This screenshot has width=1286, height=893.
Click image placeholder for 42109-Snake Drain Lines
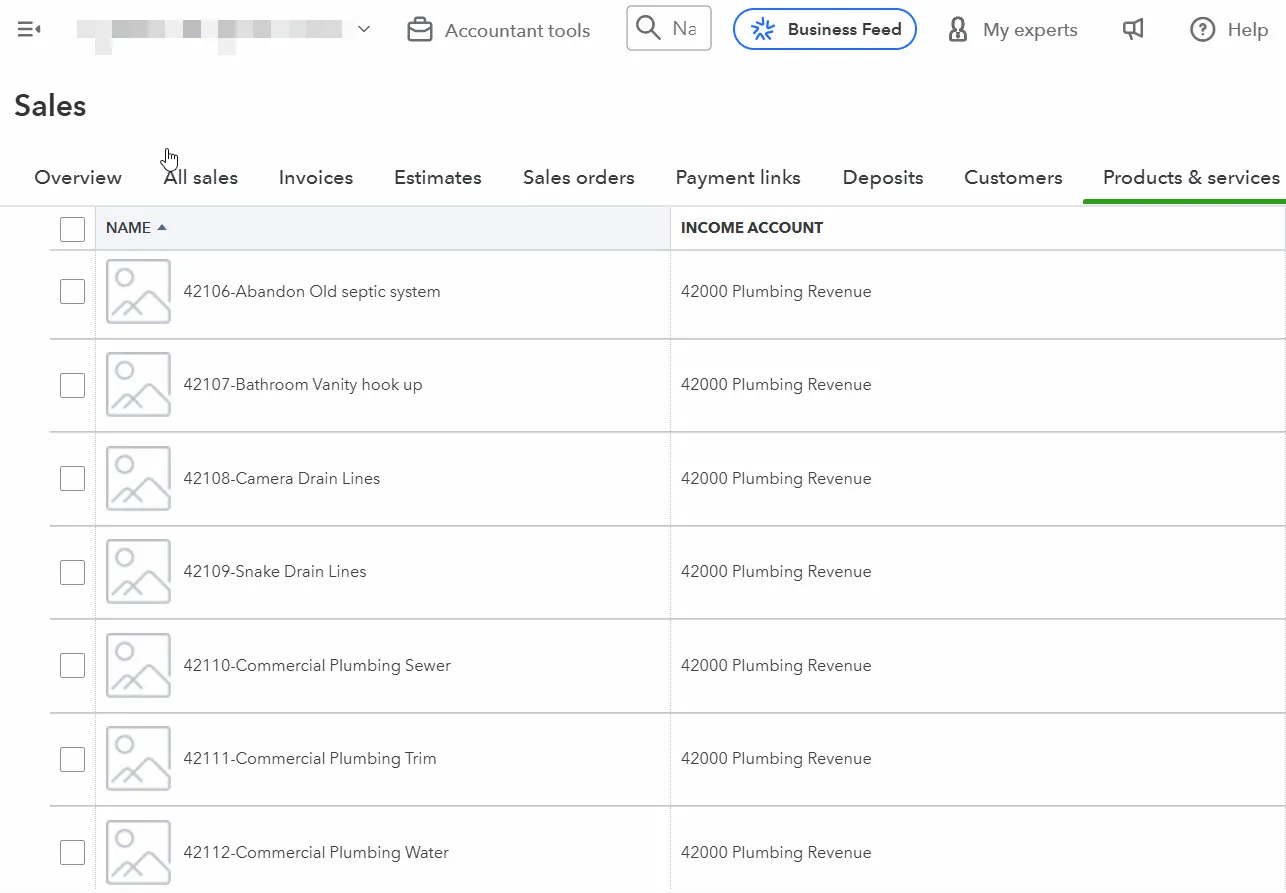click(138, 572)
